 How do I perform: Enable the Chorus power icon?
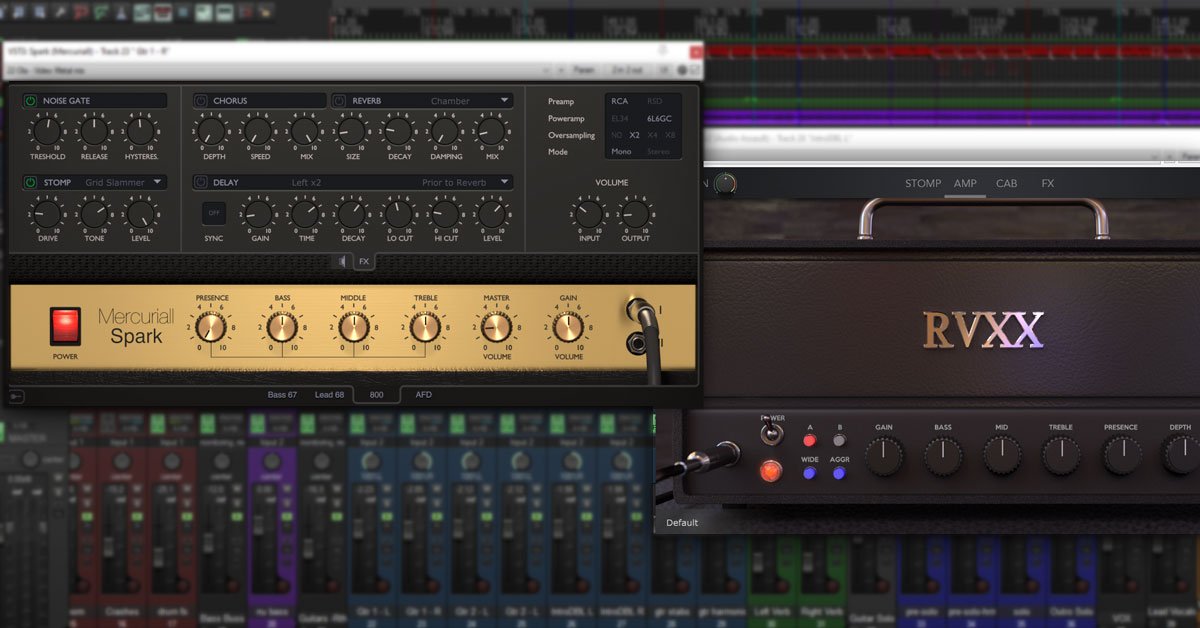coord(201,101)
